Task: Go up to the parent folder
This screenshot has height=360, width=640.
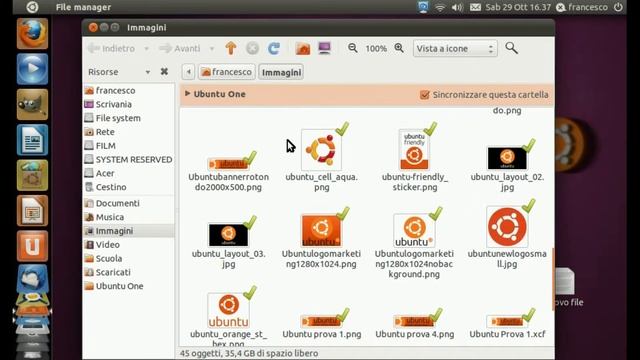Action: coord(231,49)
